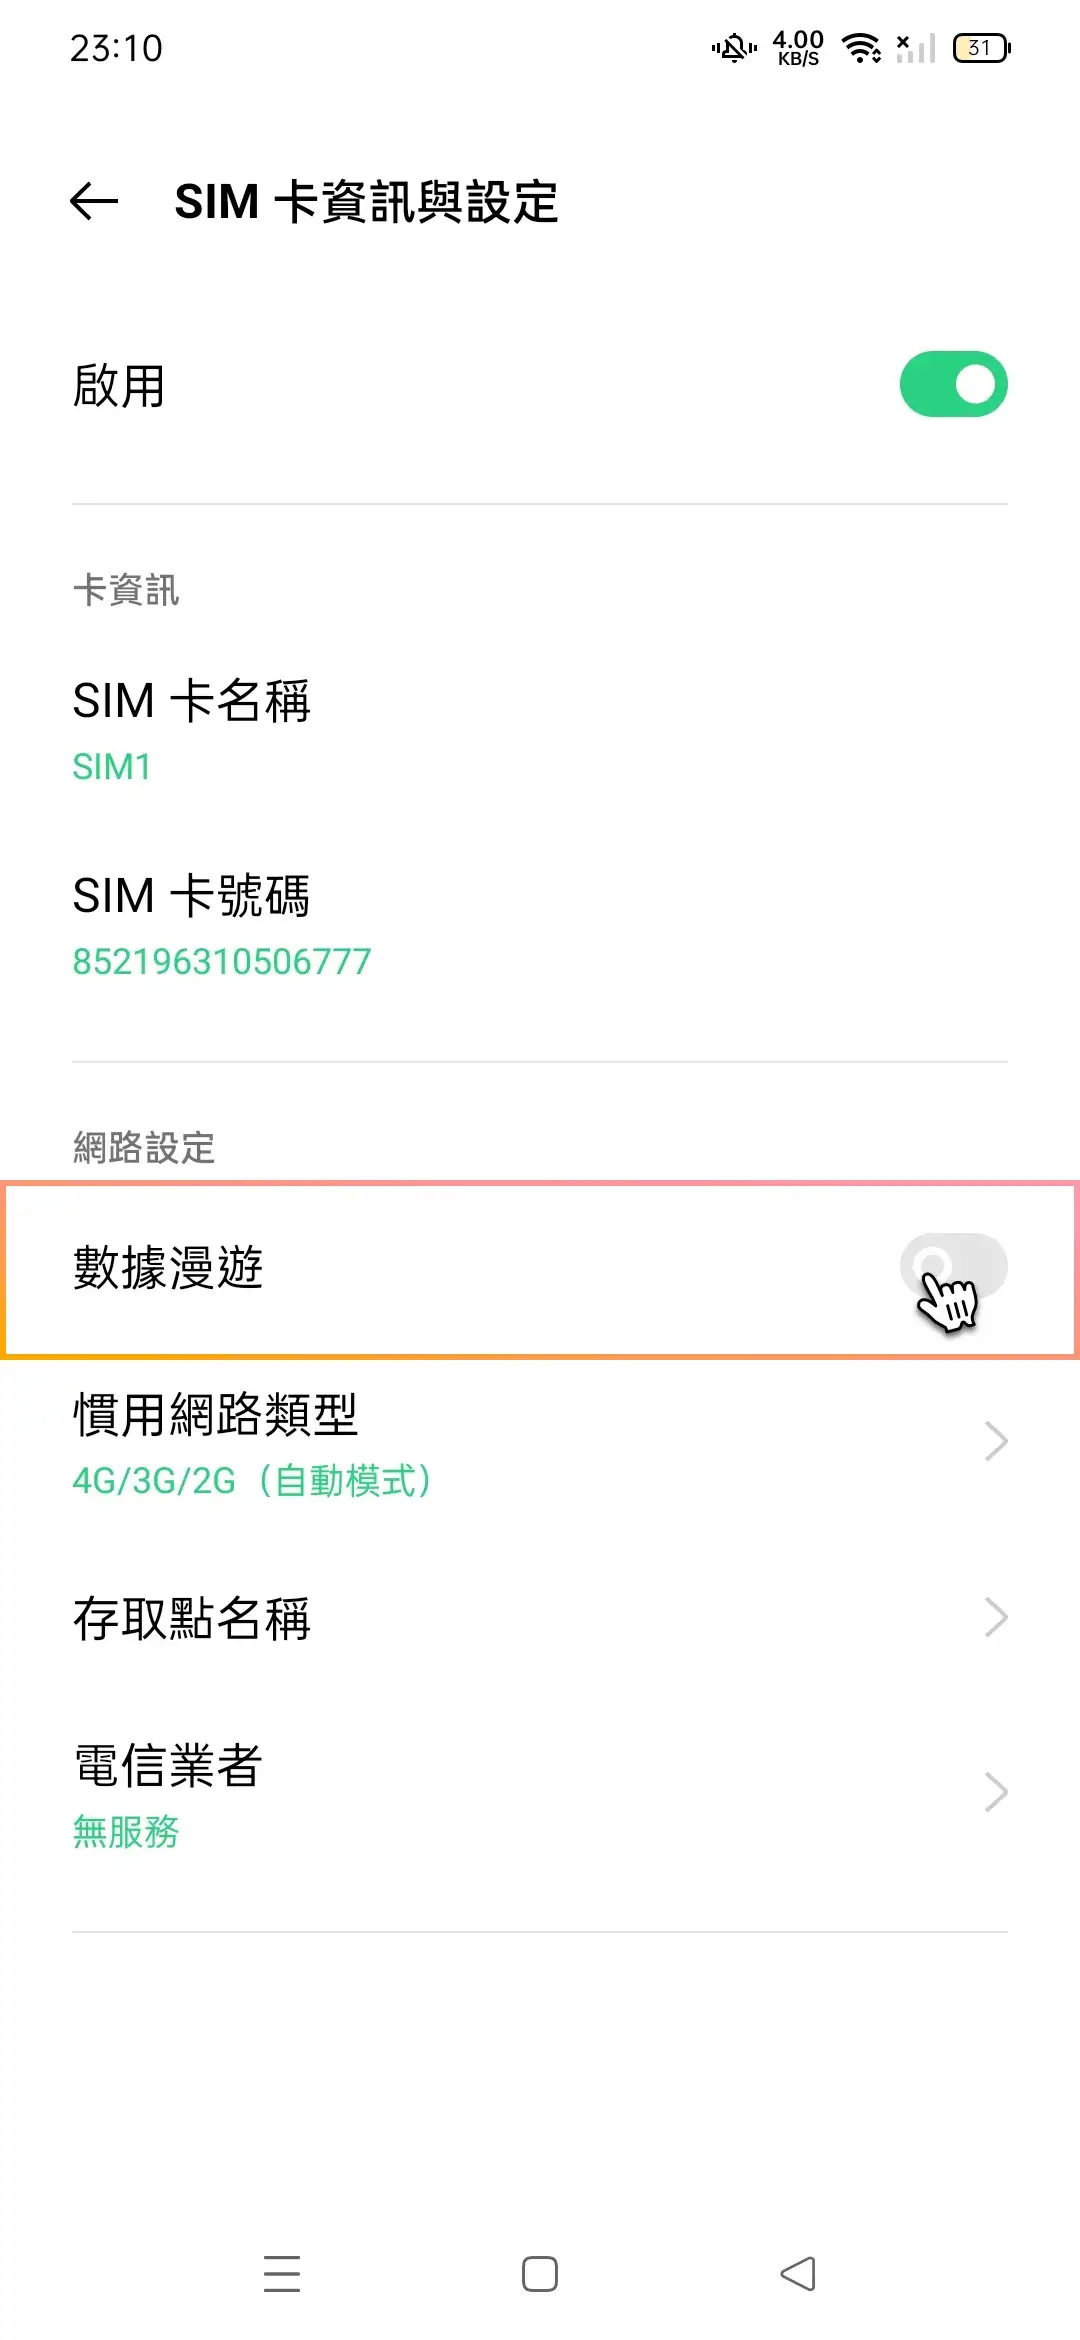Tap the back arrow to leave SIM settings
This screenshot has width=1080, height=2340.
(91, 203)
